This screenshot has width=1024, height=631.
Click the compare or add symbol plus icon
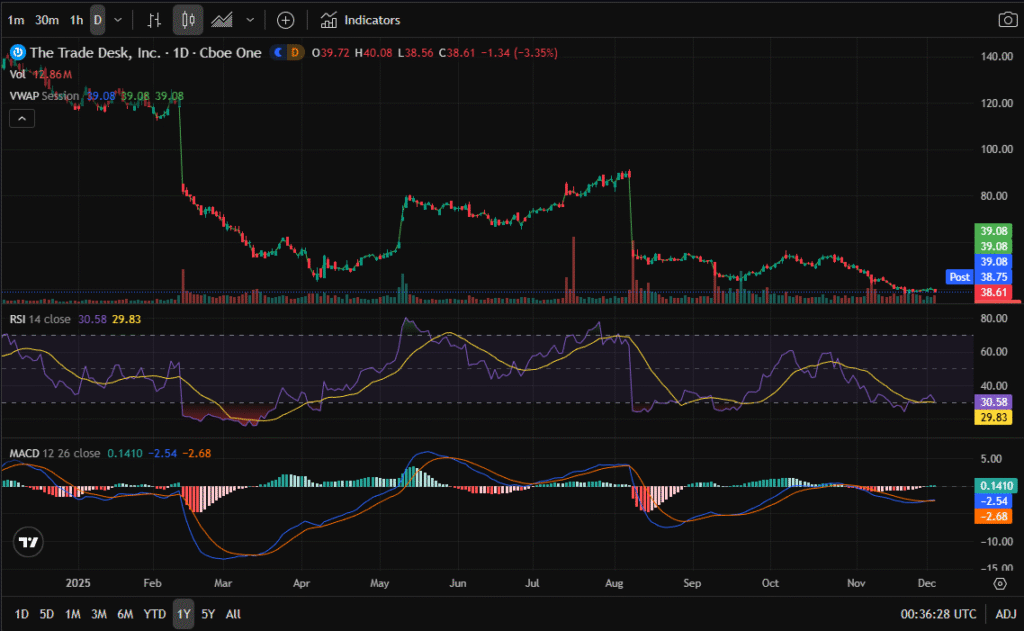coord(286,20)
